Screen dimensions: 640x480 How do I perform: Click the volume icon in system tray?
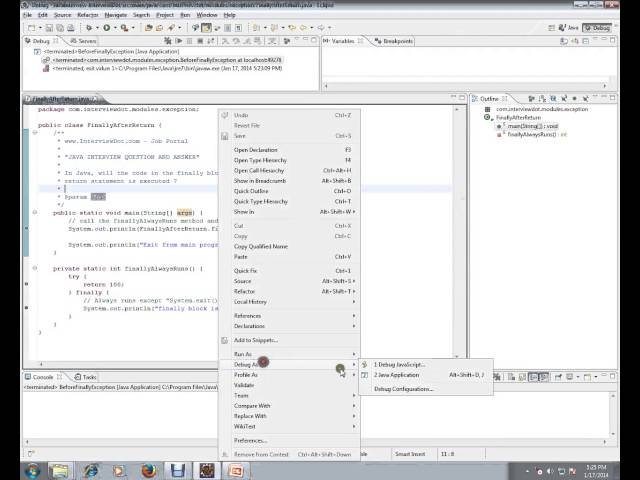click(x=550, y=471)
